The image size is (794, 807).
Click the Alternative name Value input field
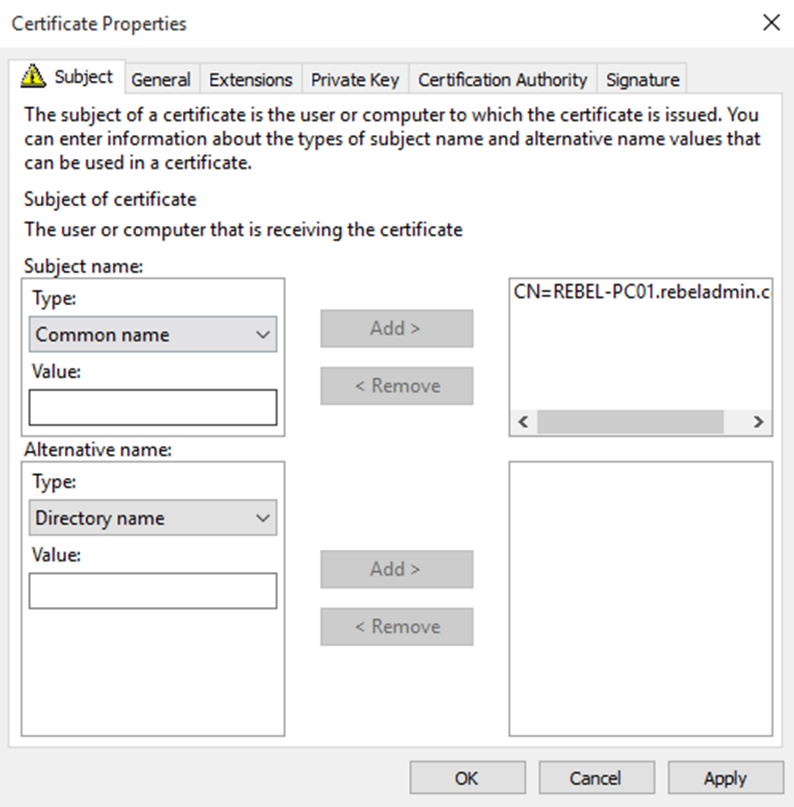pyautogui.click(x=153, y=591)
